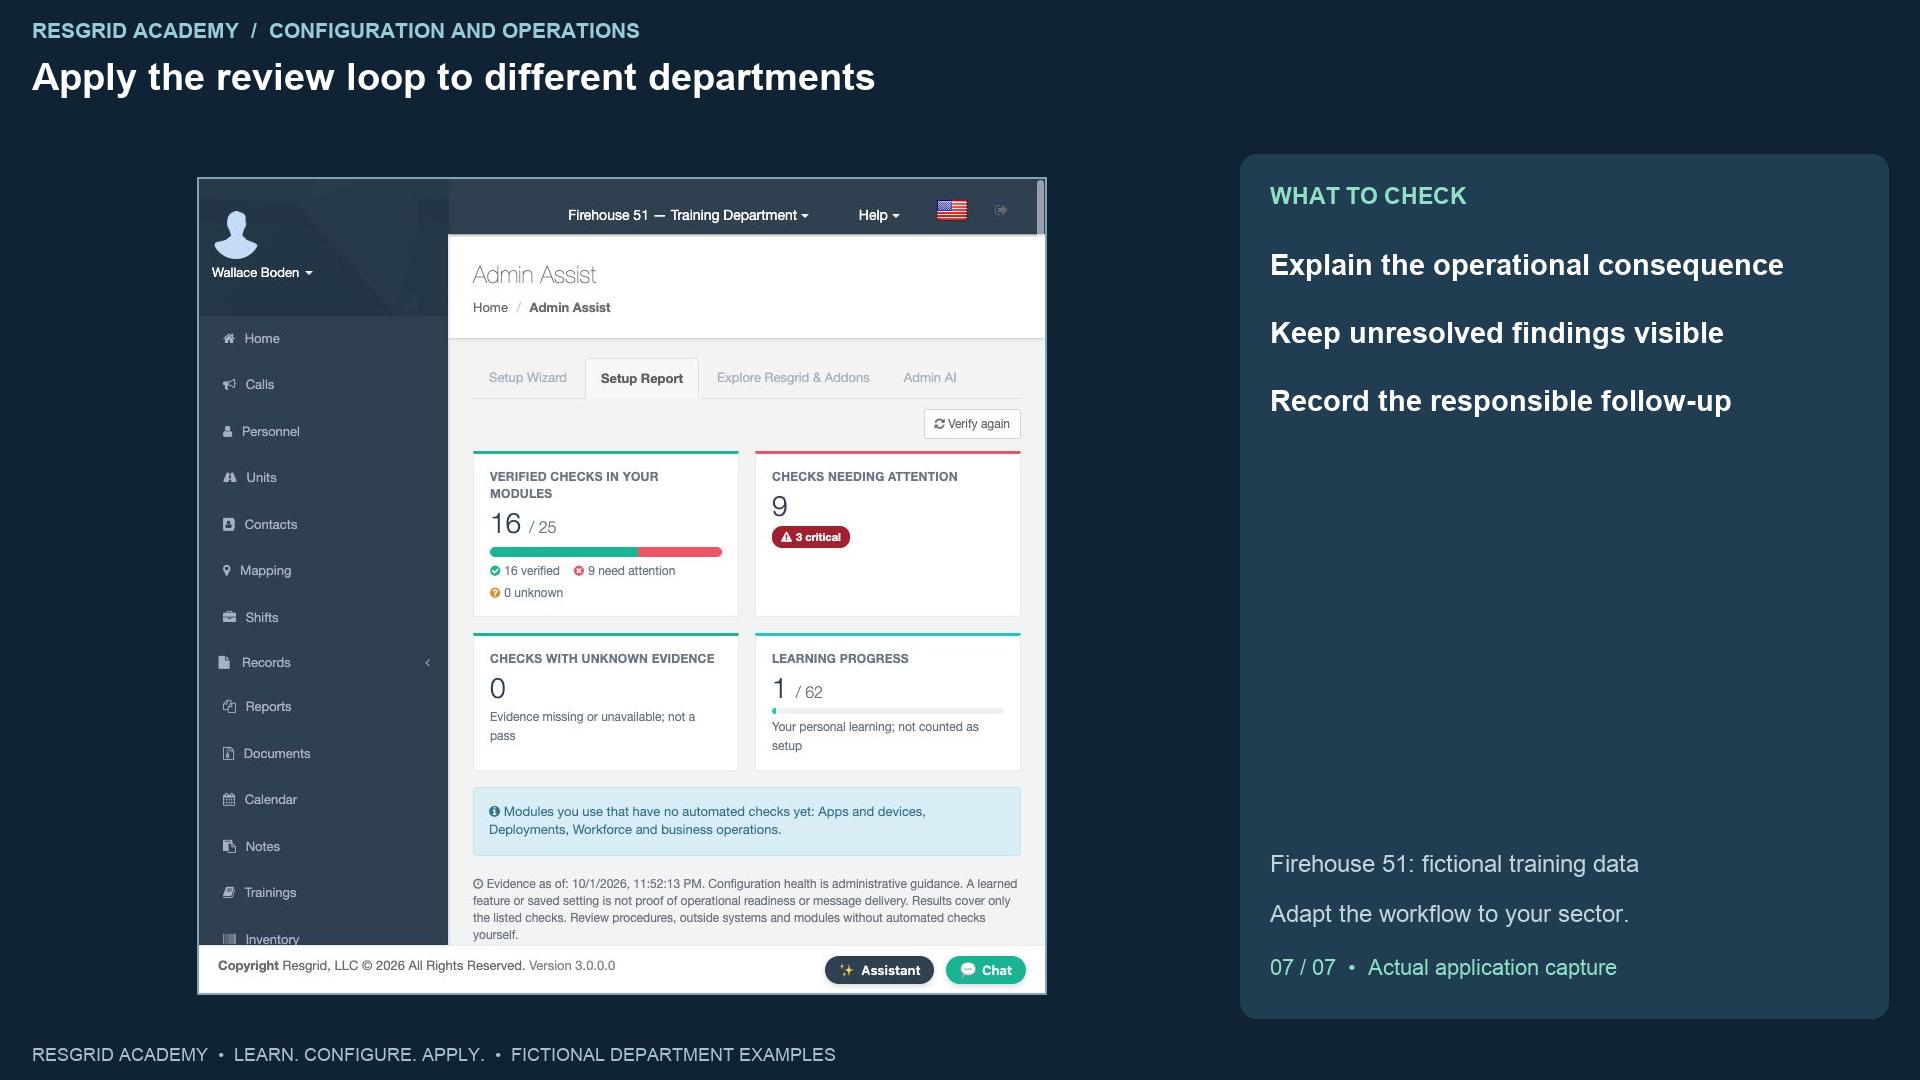
Task: Open the Wallace Boden user dropdown
Action: (262, 273)
